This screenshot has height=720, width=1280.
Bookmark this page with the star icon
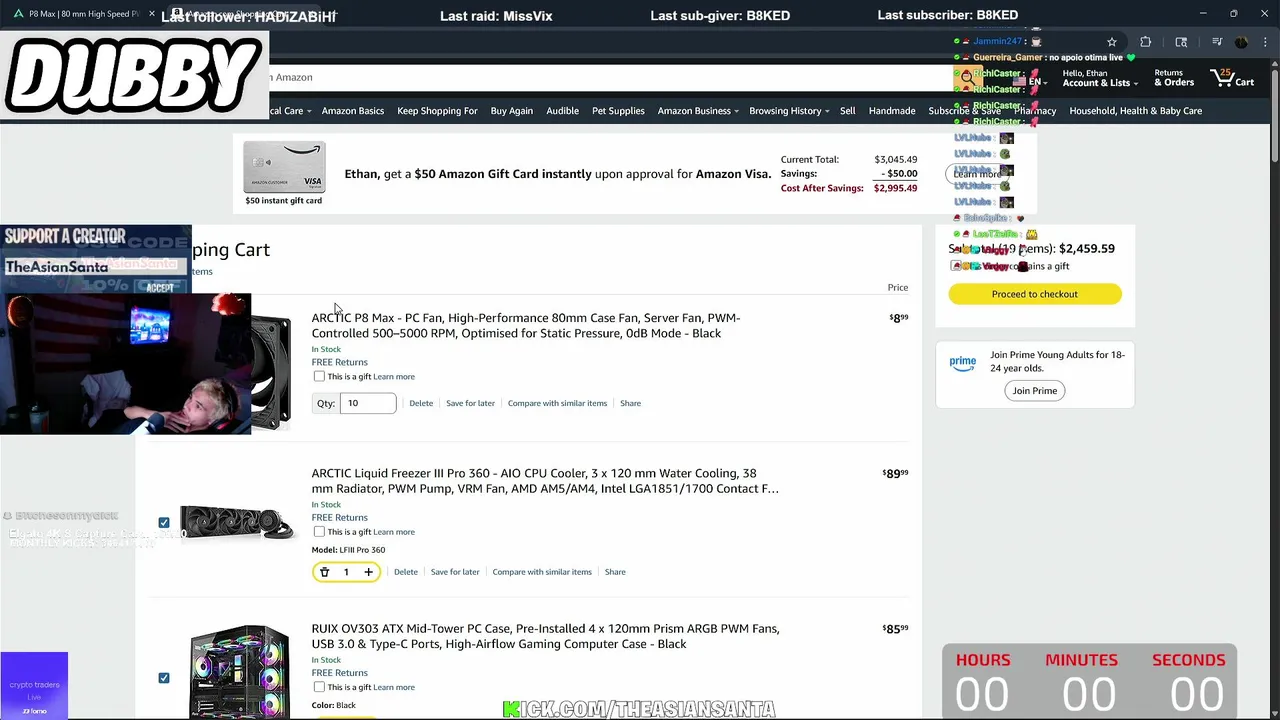point(1111,42)
